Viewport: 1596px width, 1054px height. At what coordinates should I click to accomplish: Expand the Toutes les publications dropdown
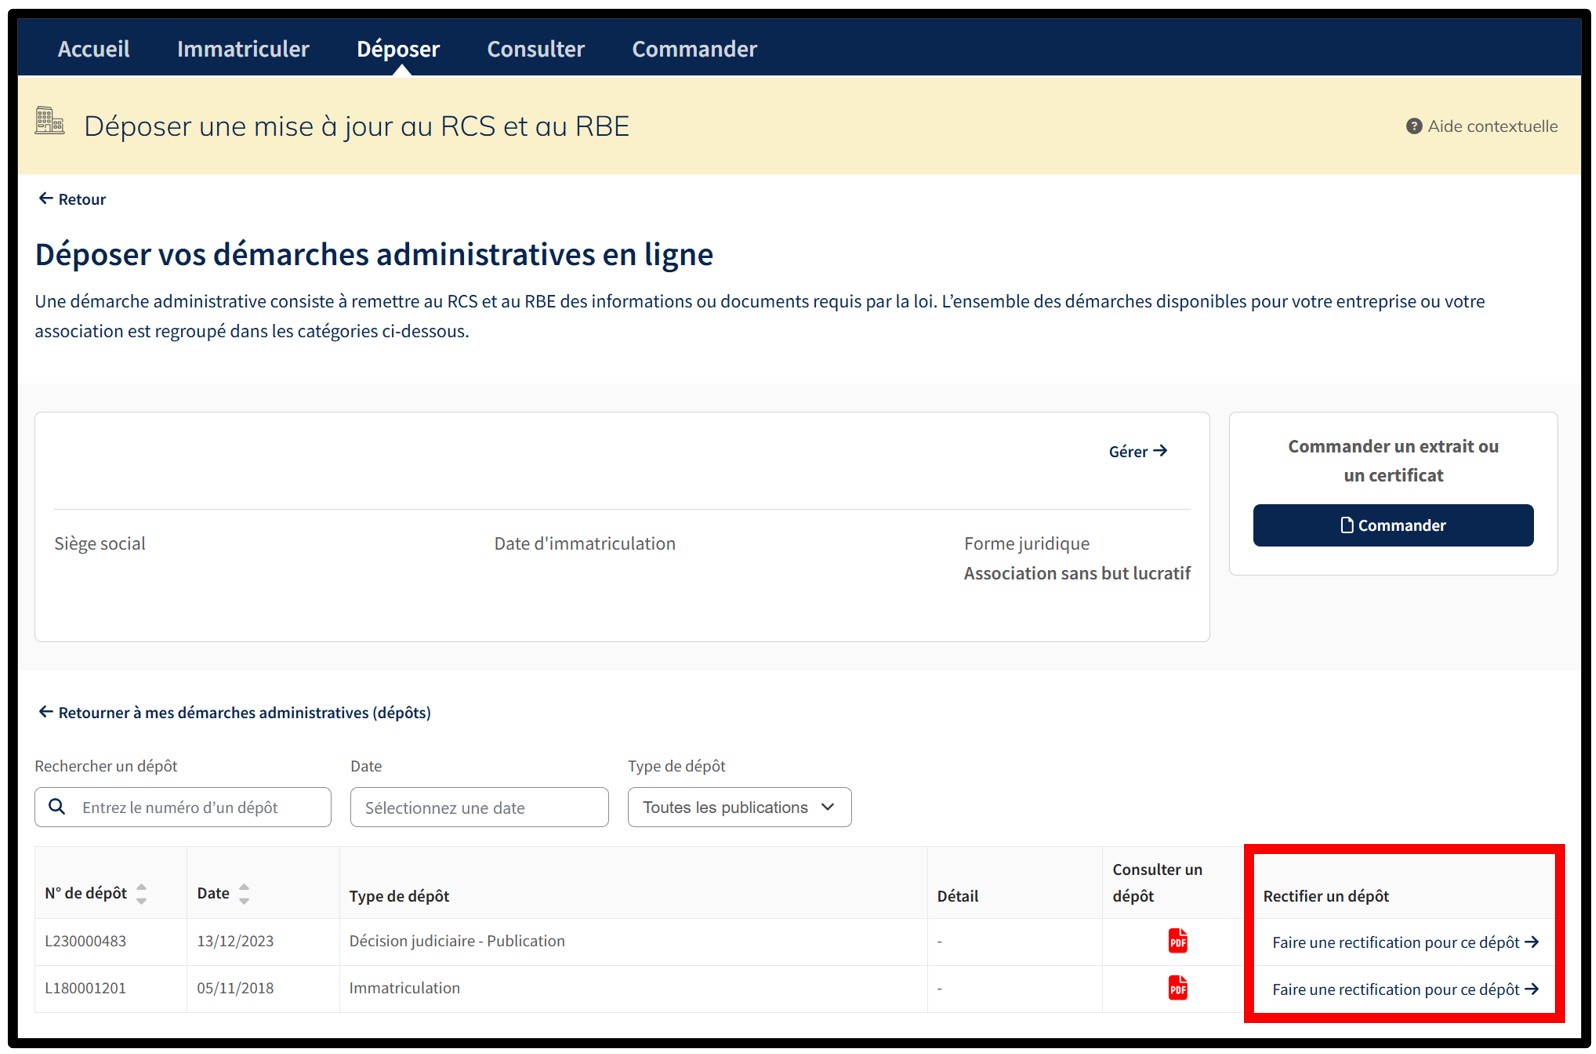pos(739,807)
